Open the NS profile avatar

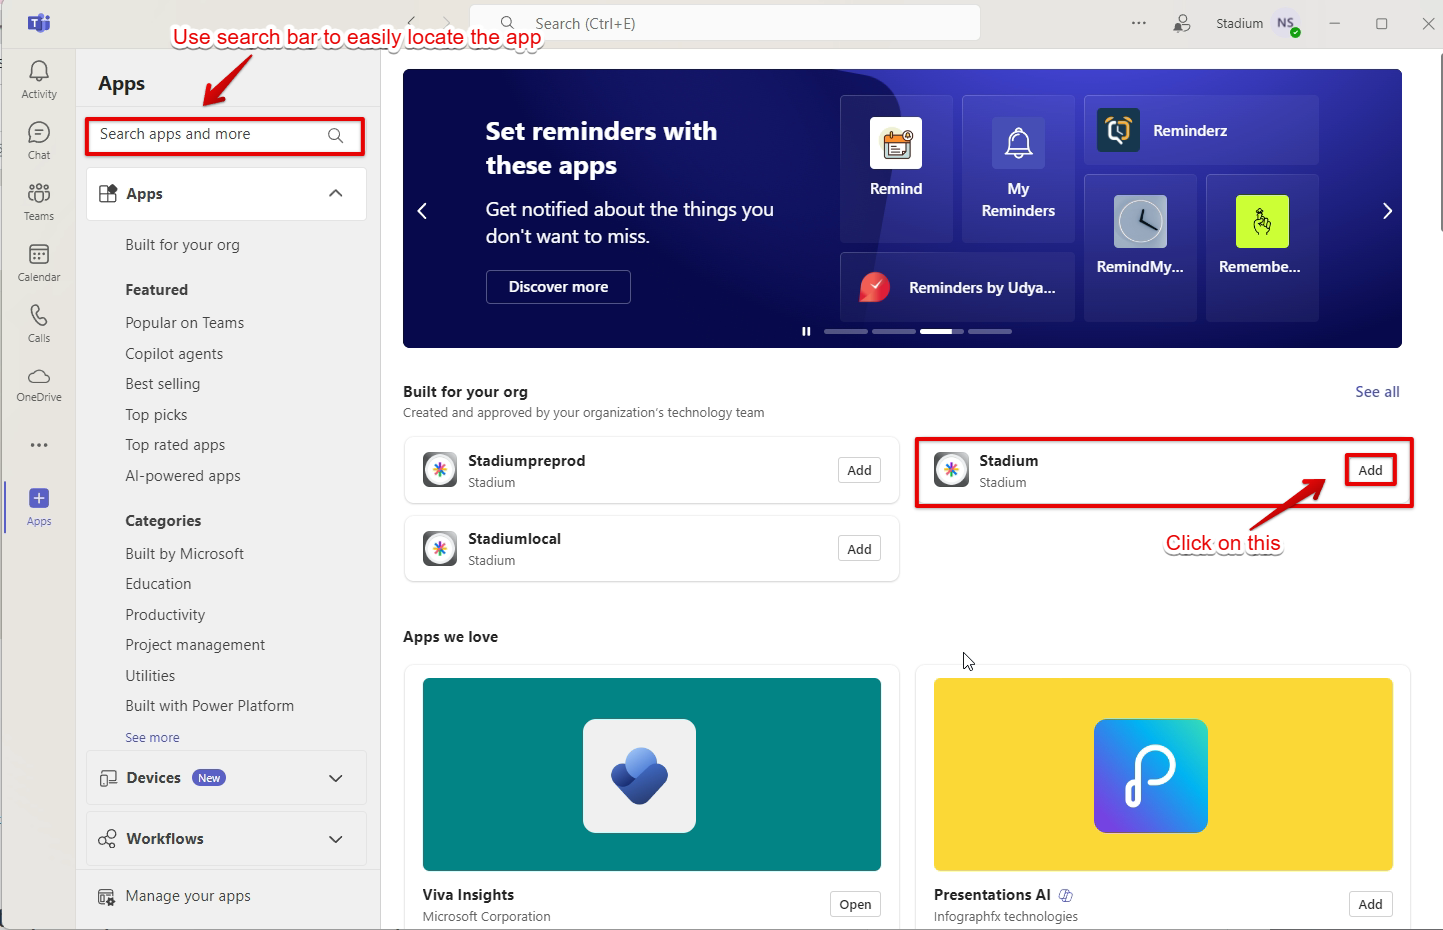1286,23
